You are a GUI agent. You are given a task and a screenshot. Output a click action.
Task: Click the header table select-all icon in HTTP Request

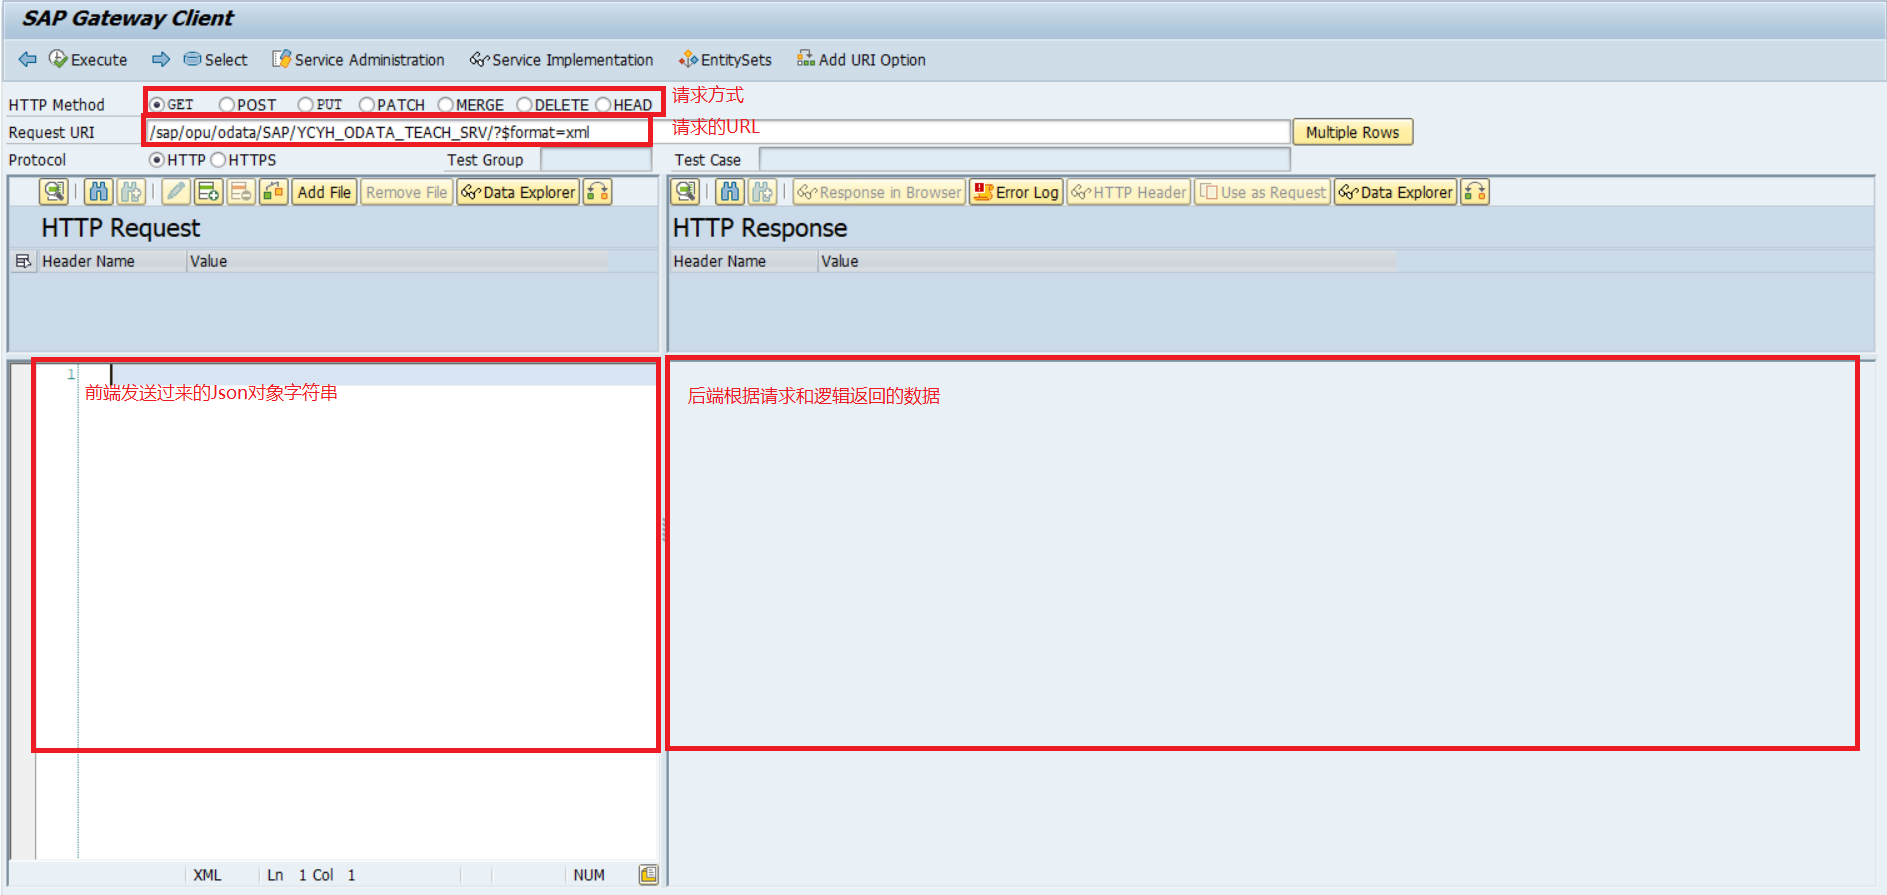click(23, 261)
